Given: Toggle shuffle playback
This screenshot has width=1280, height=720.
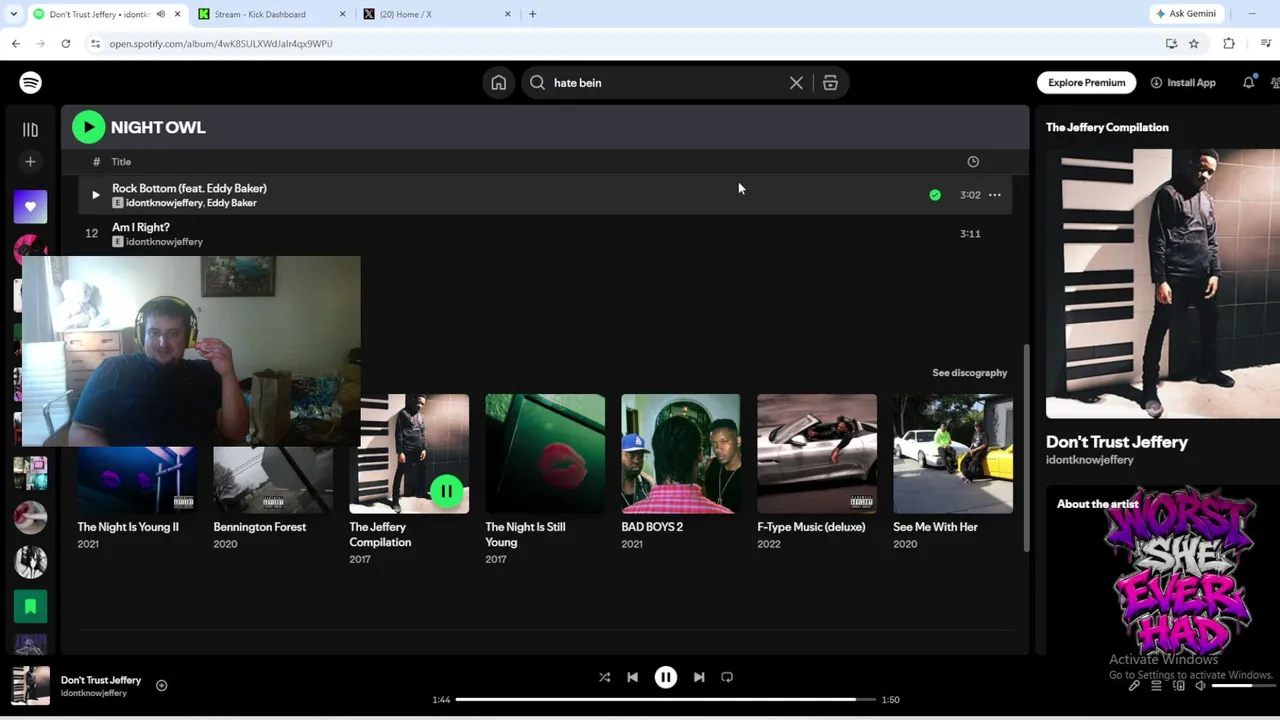Looking at the screenshot, I should 604,677.
